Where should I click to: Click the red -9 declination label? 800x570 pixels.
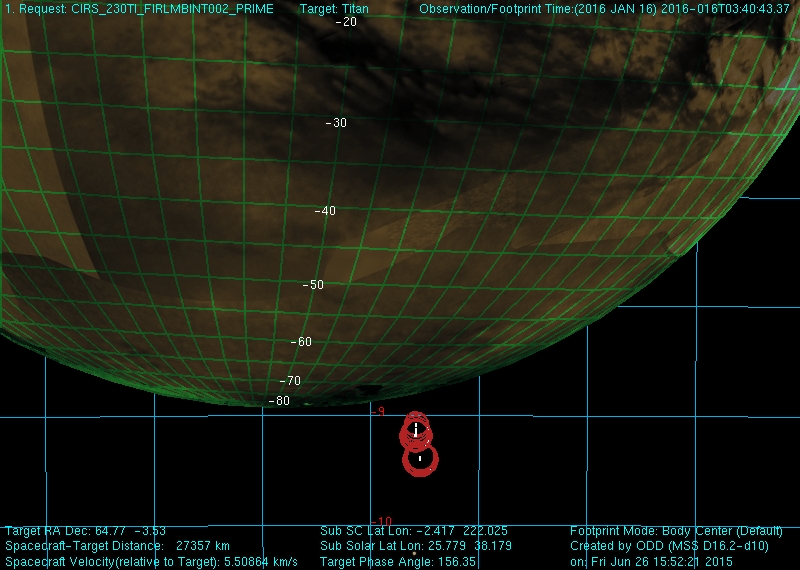point(379,411)
